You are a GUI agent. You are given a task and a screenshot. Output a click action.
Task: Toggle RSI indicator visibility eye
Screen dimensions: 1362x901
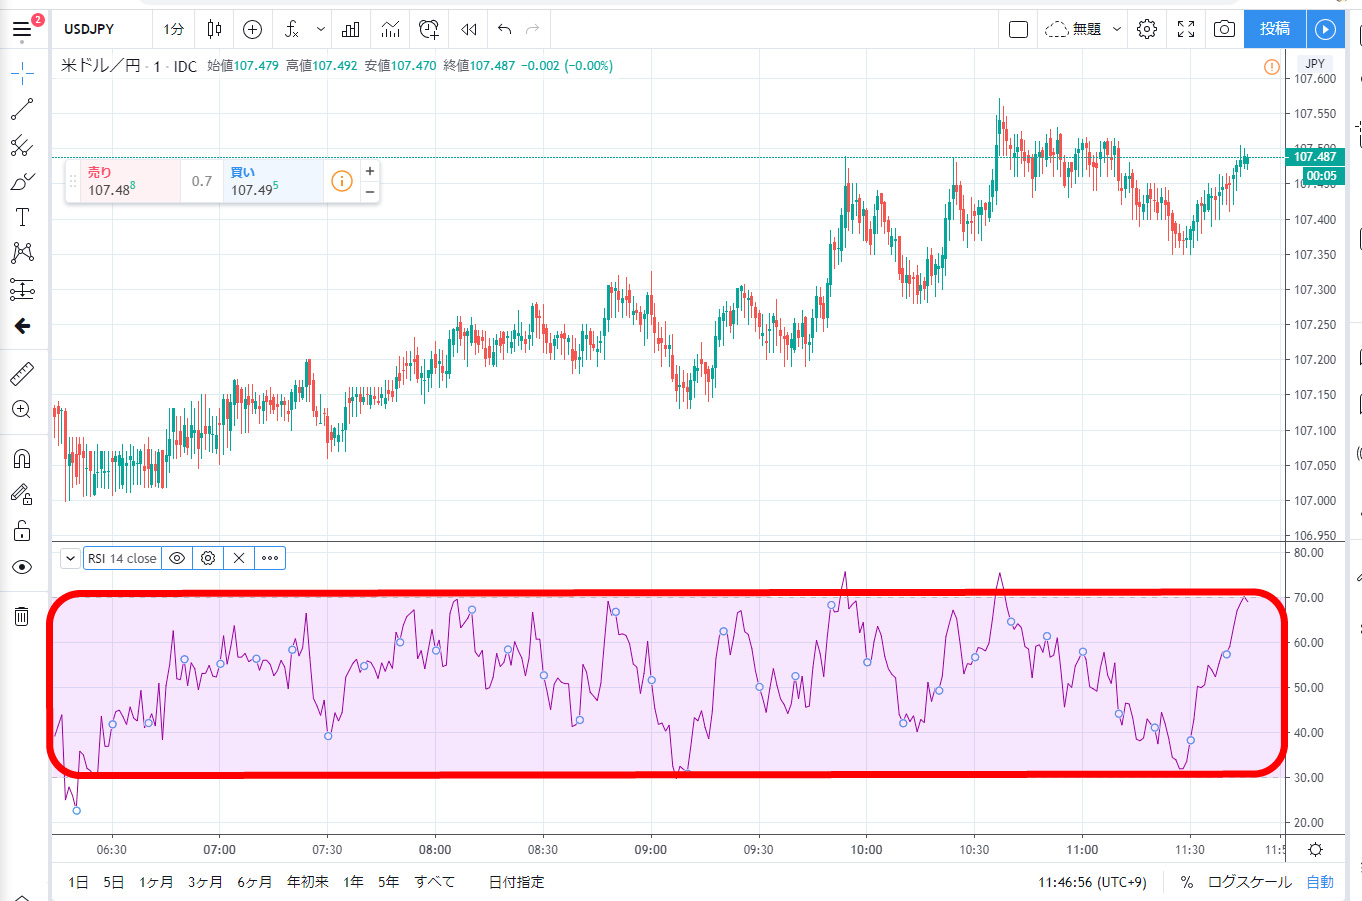pyautogui.click(x=177, y=558)
